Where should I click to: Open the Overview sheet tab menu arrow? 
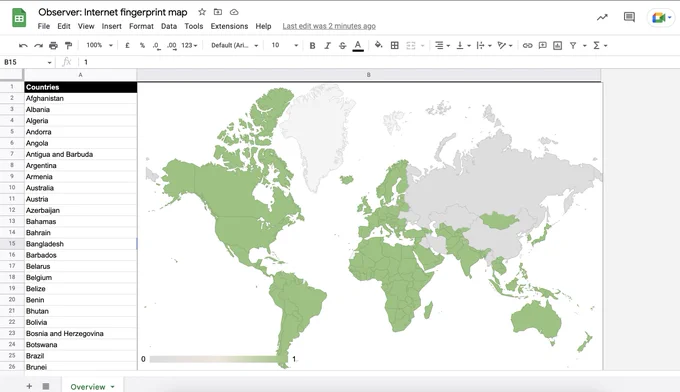point(112,387)
